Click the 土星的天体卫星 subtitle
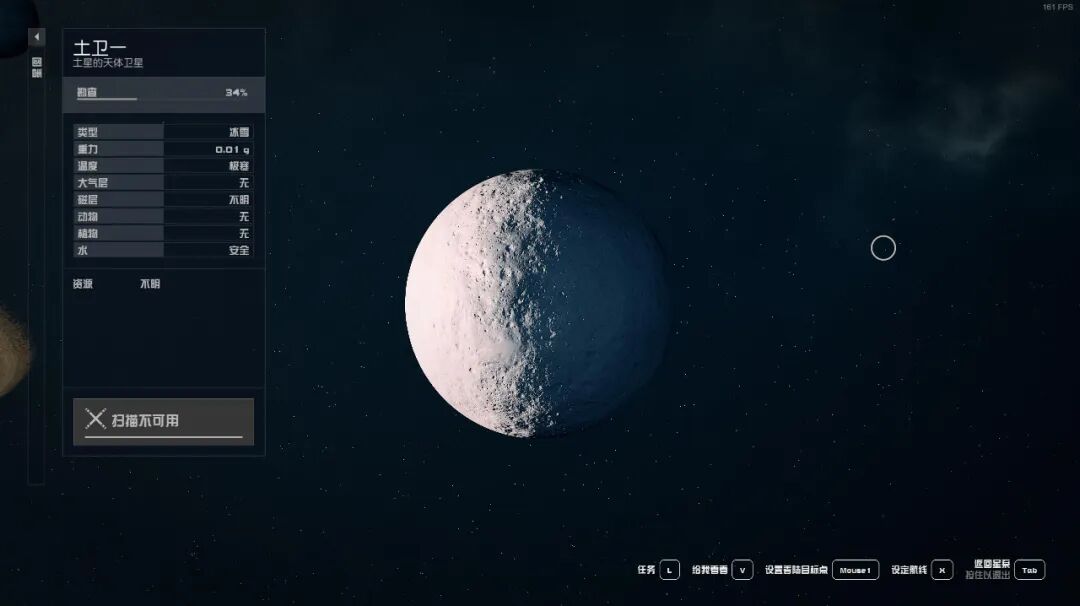The height and width of the screenshot is (606, 1080). pos(108,63)
